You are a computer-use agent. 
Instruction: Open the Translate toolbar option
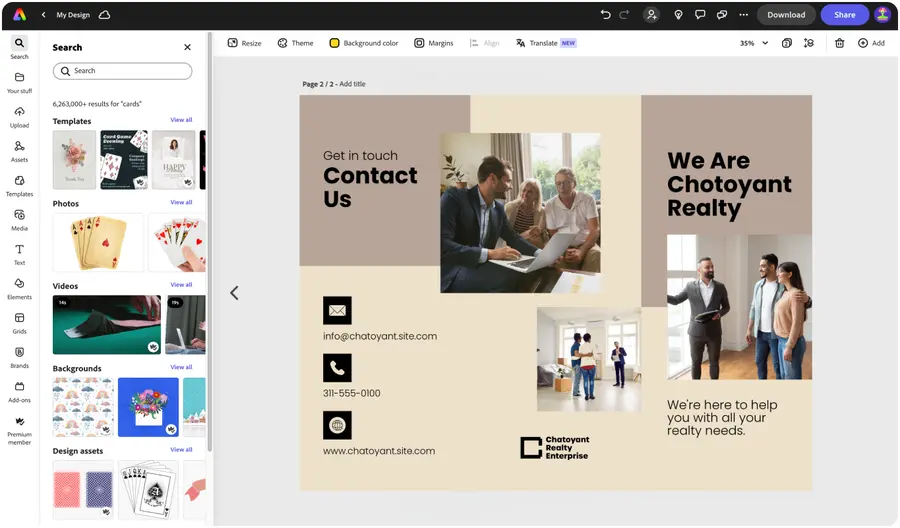[x=546, y=43]
